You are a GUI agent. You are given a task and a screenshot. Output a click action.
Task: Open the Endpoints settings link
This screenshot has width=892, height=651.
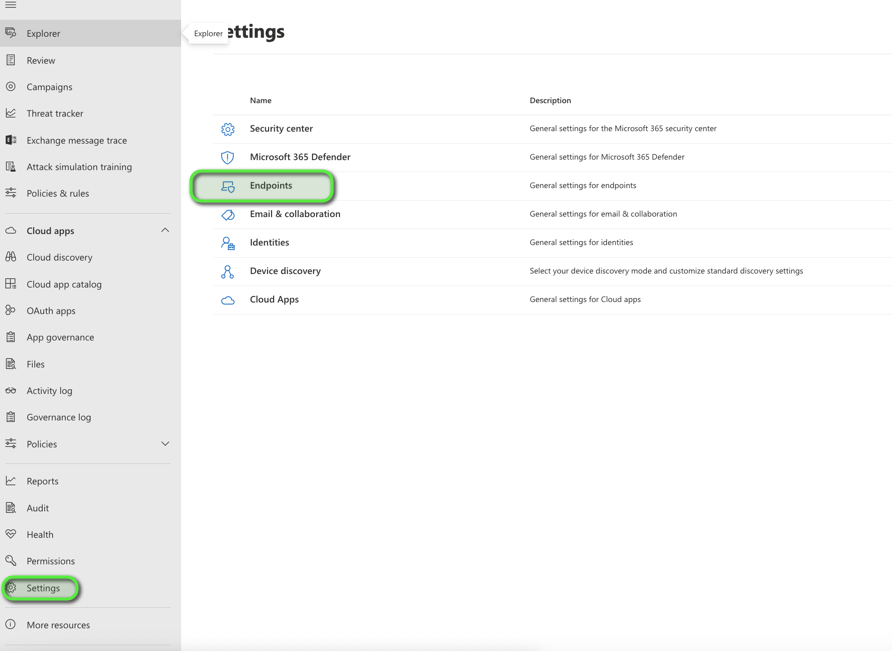(271, 186)
